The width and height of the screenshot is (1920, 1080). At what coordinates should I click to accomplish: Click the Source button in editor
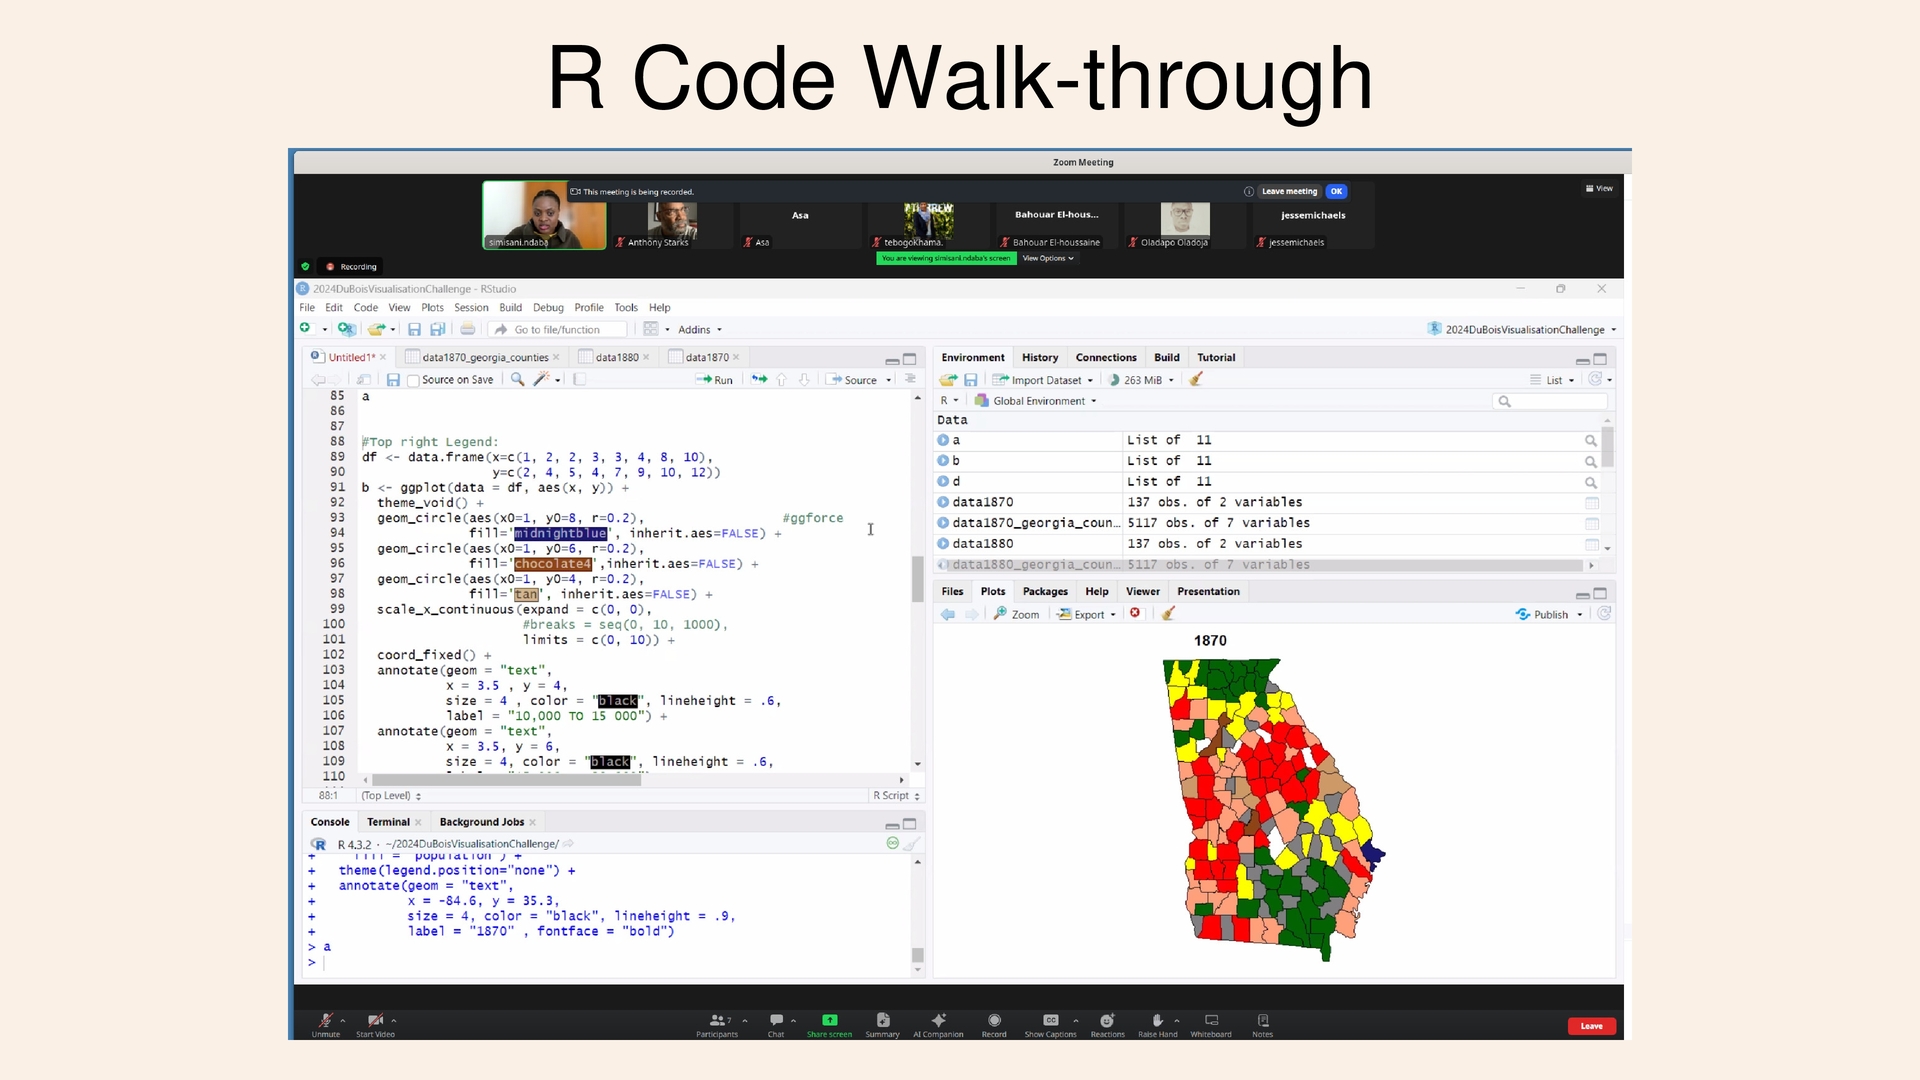click(852, 380)
